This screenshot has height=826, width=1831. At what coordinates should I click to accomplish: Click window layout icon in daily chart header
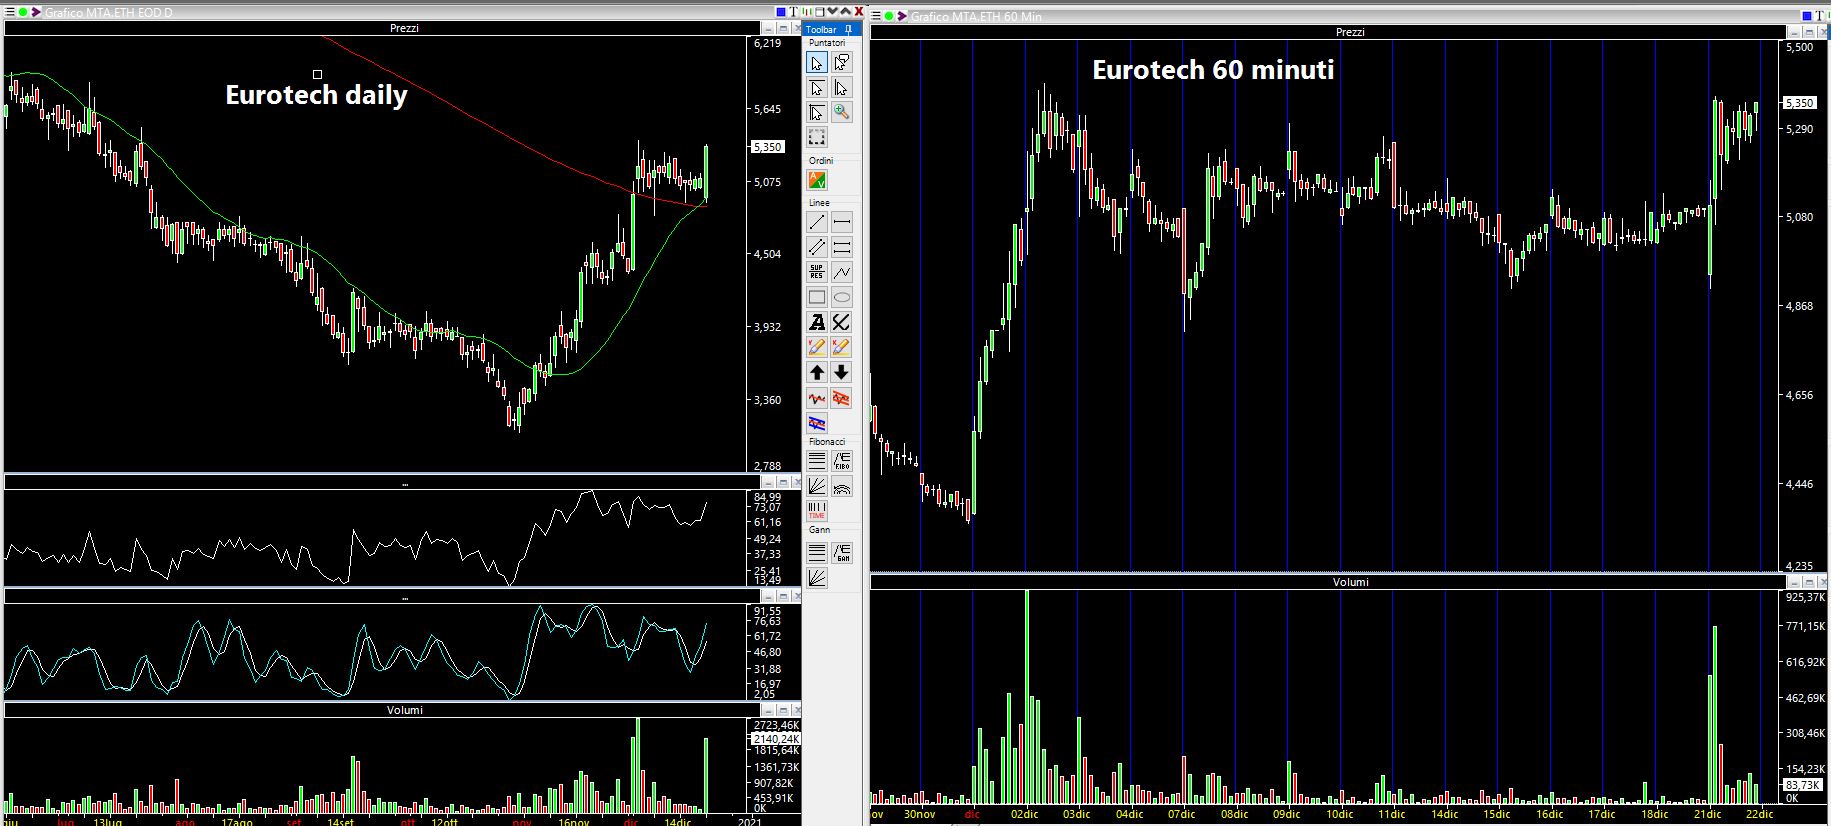pos(820,12)
